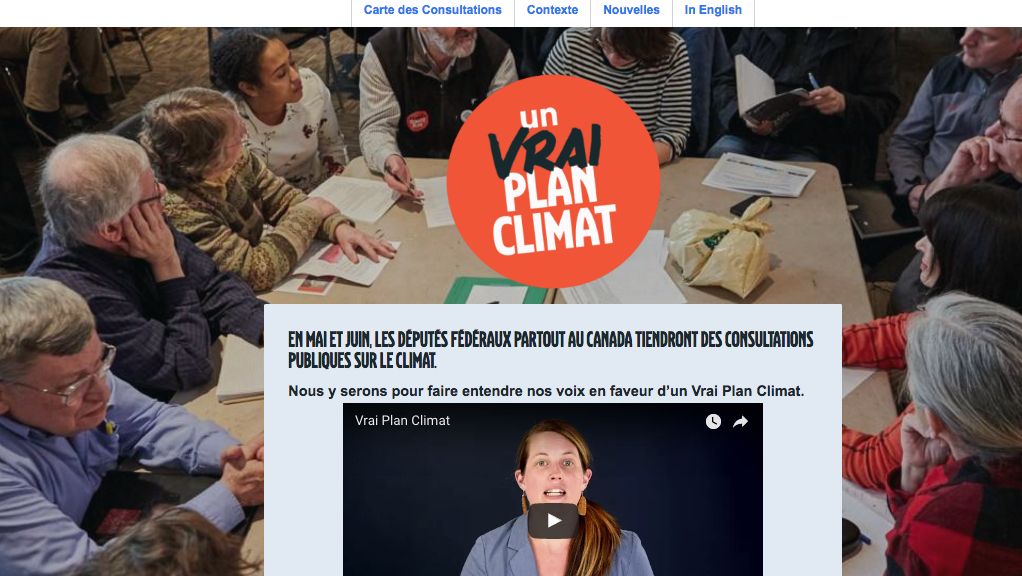Click the woman's face in the video thumbnail

click(554, 474)
